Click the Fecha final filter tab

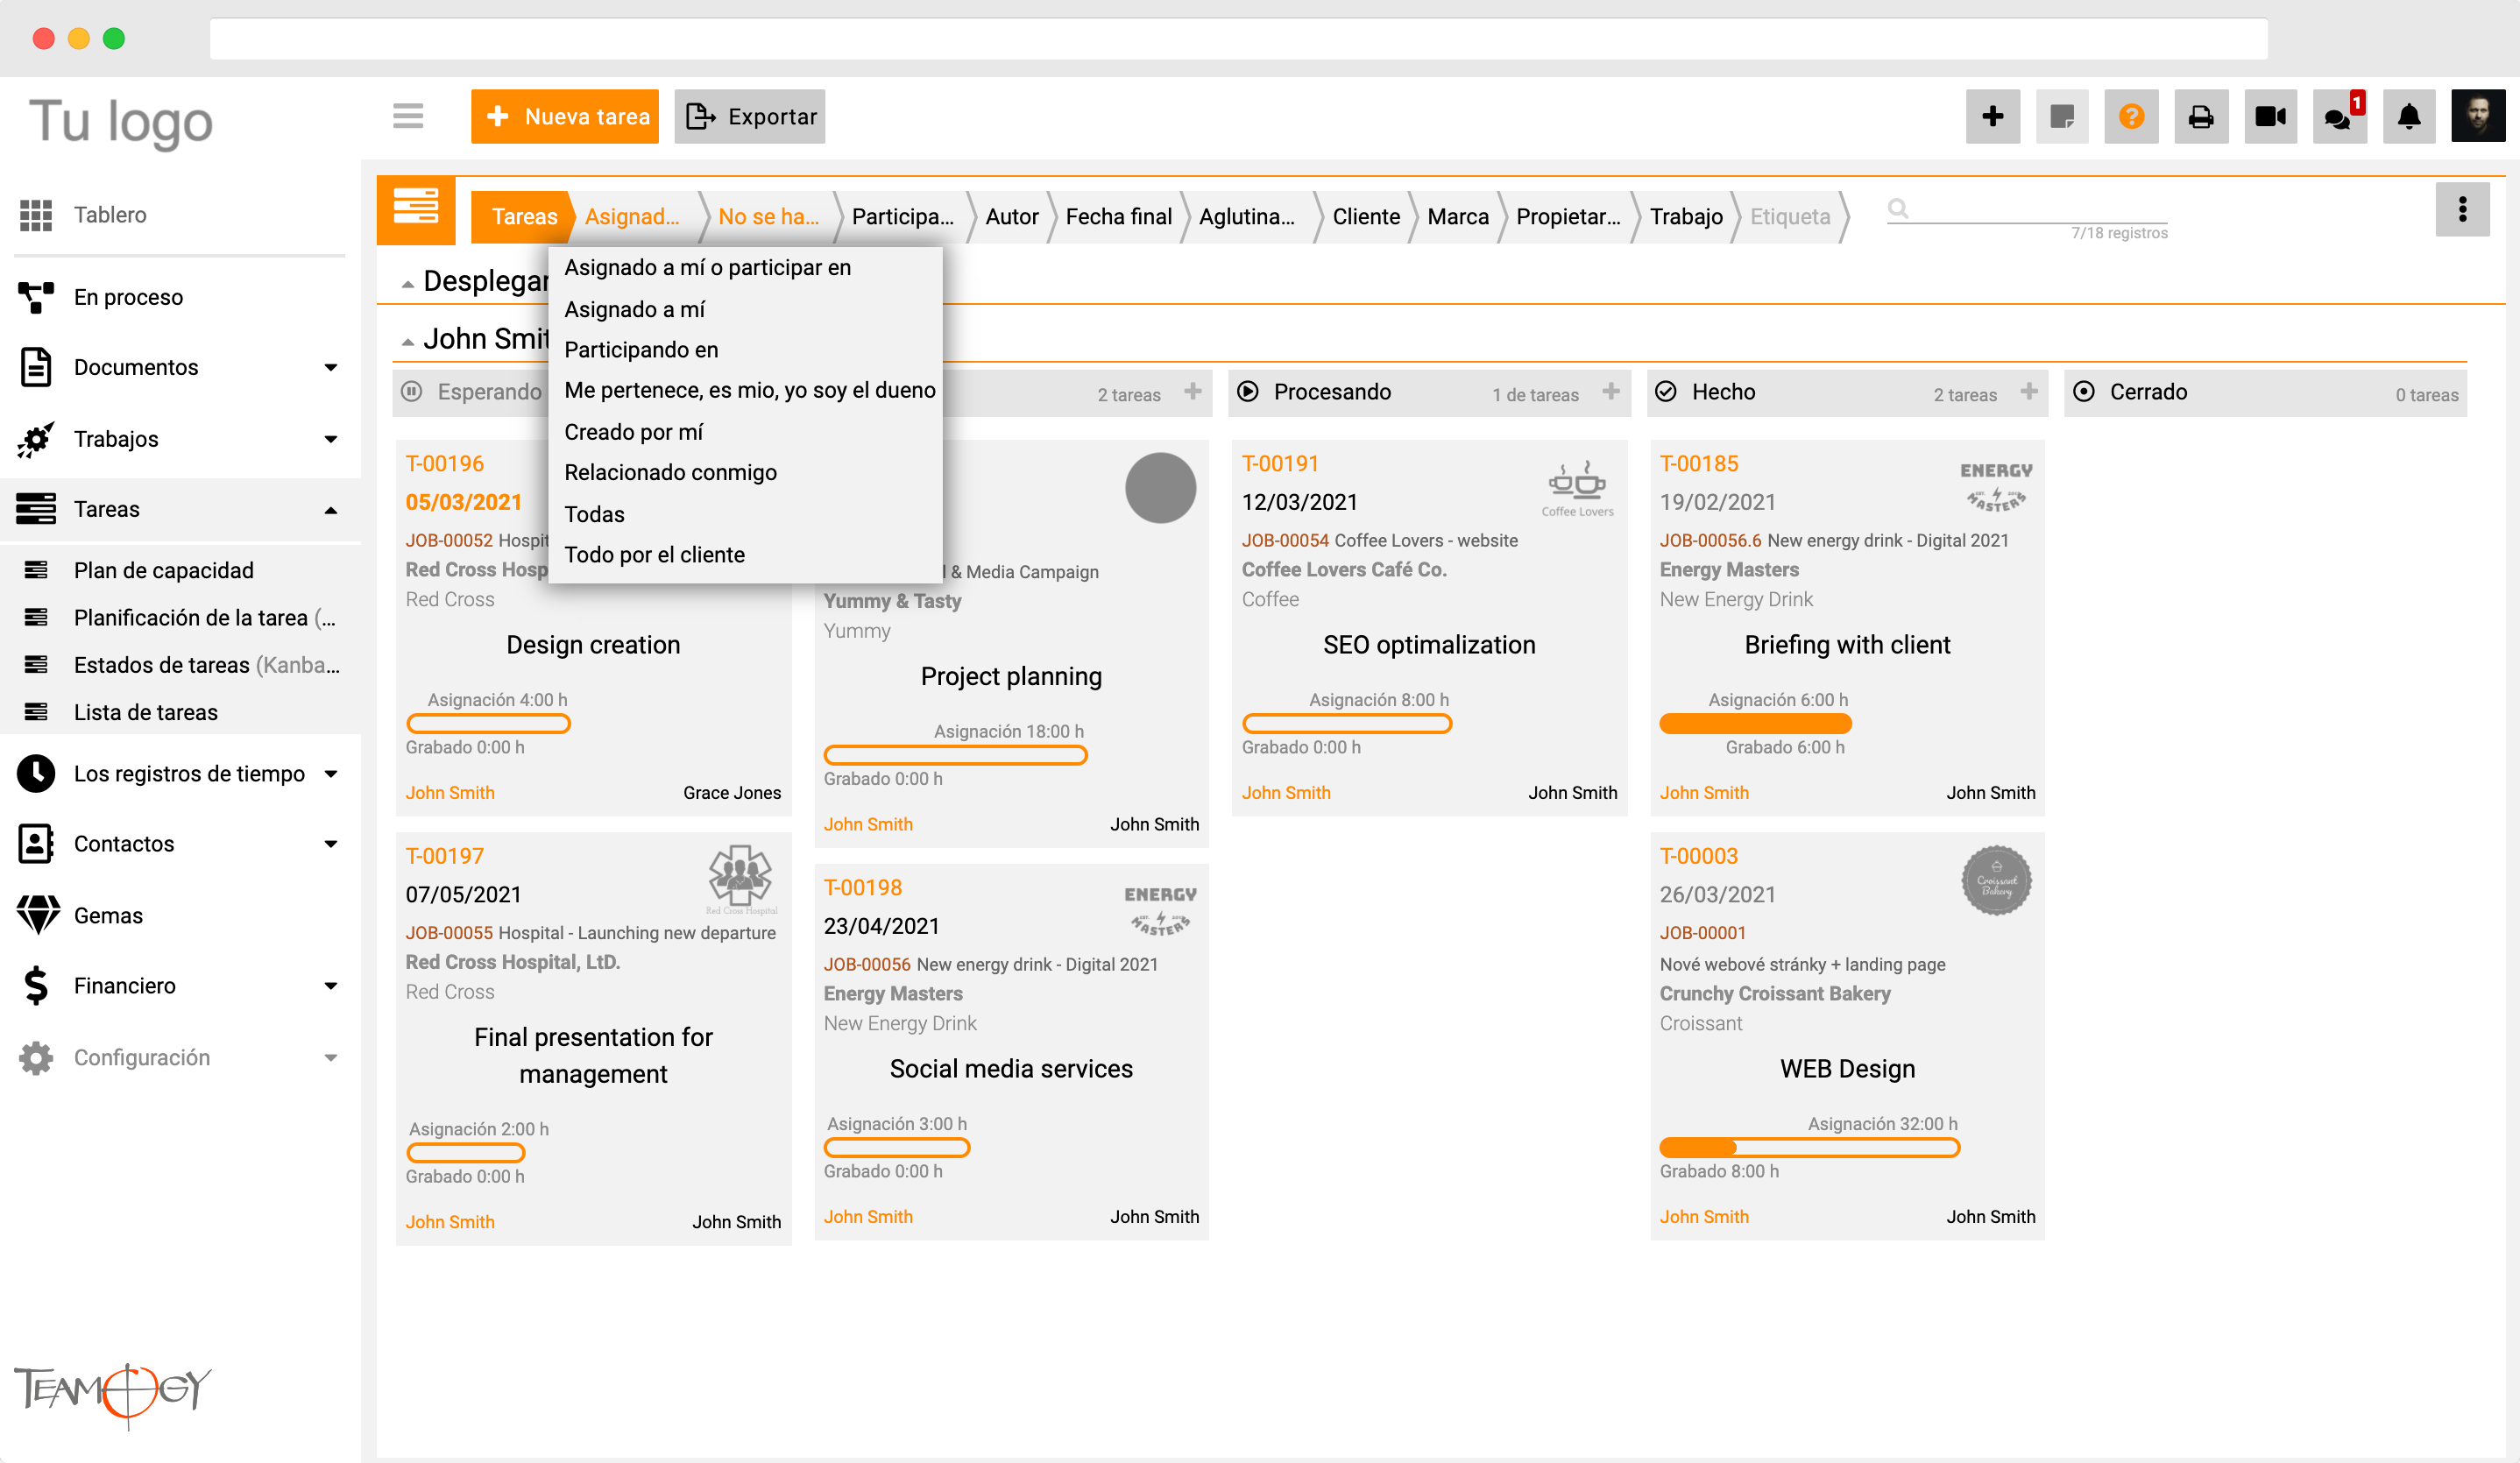point(1118,217)
